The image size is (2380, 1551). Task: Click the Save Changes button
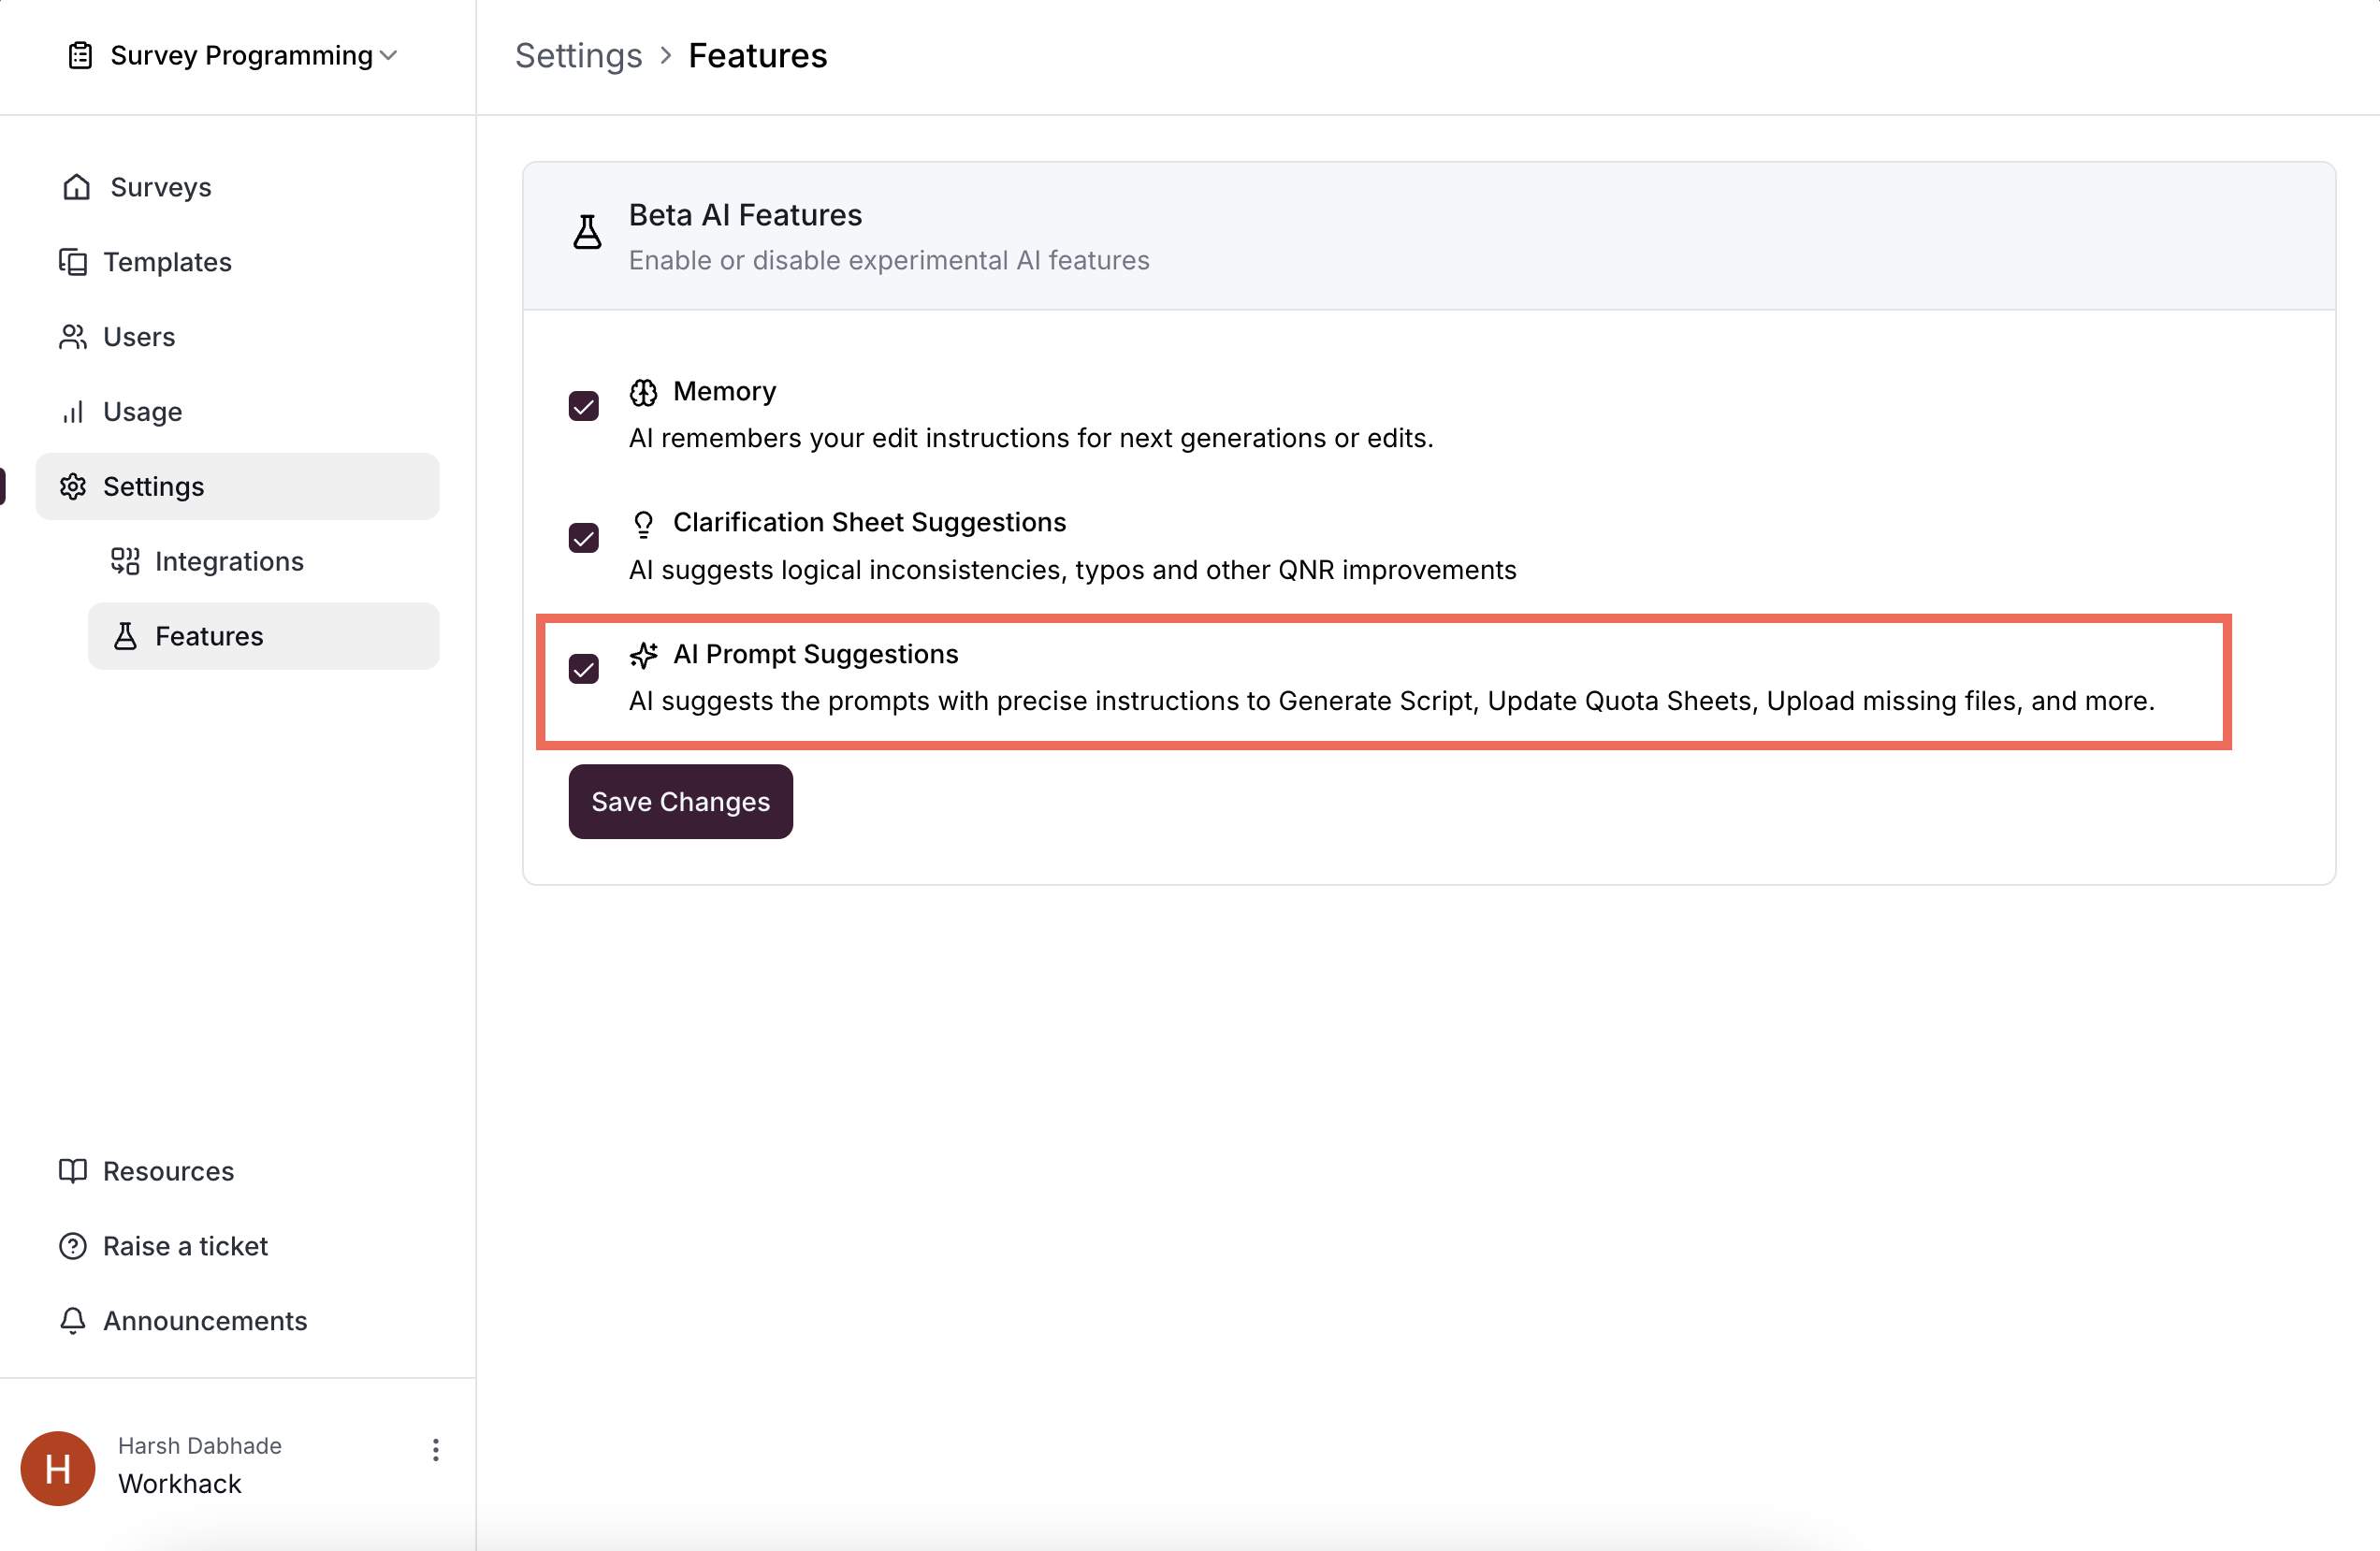(680, 802)
